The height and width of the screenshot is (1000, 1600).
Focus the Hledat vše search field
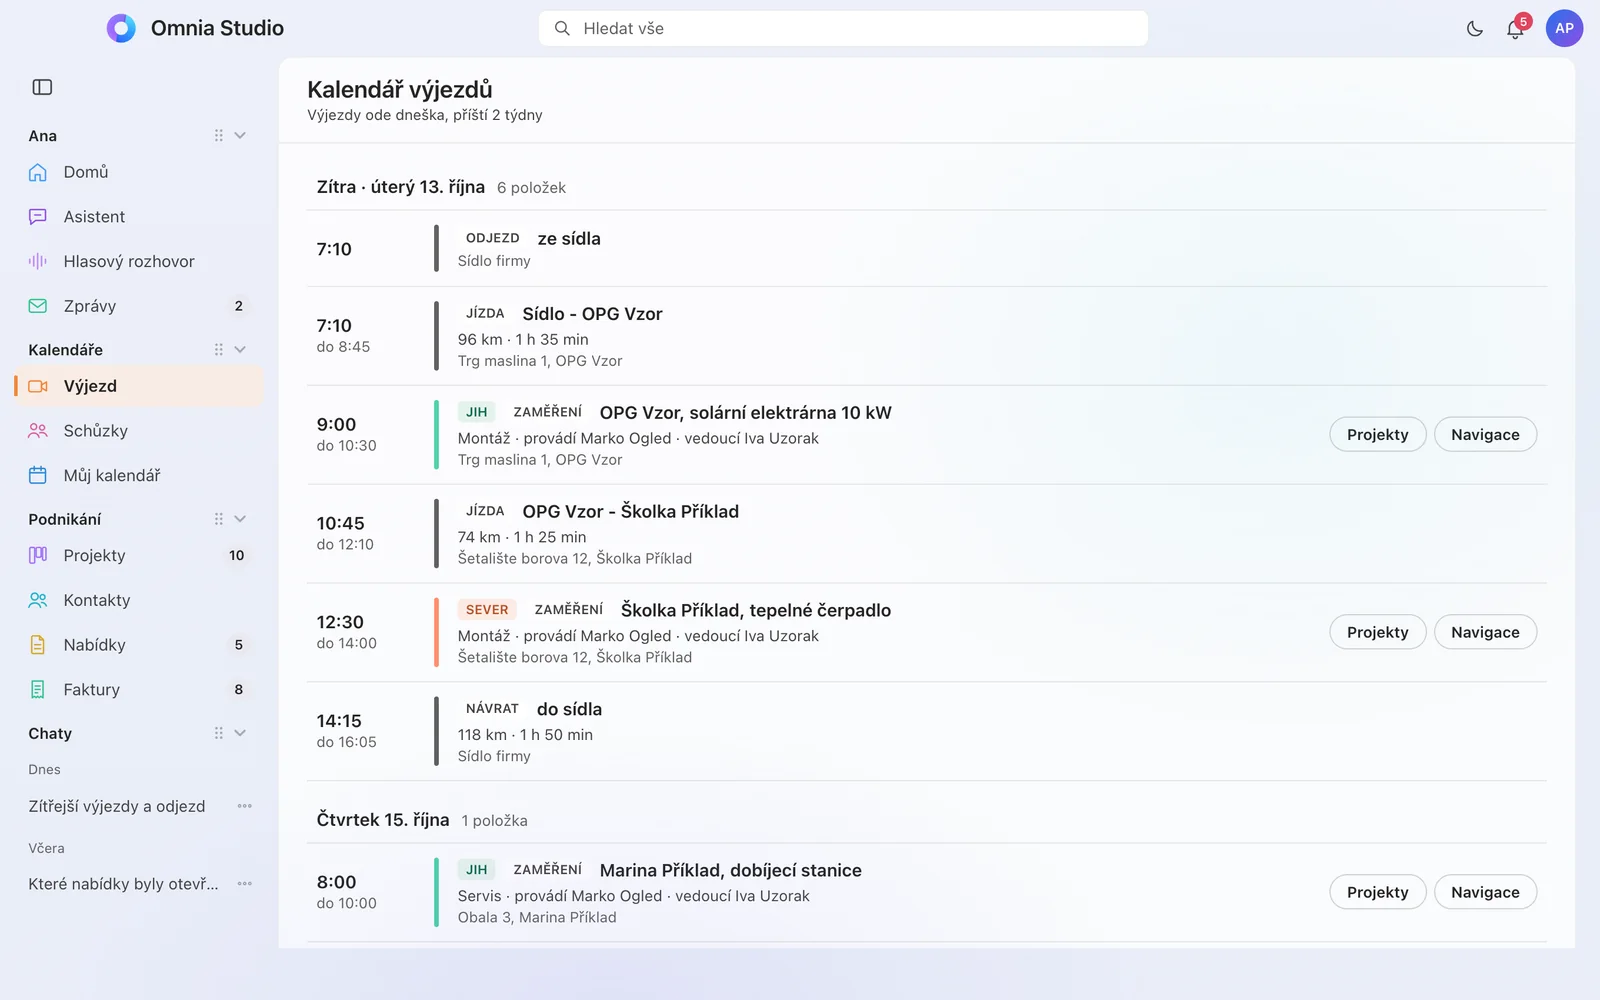point(843,28)
